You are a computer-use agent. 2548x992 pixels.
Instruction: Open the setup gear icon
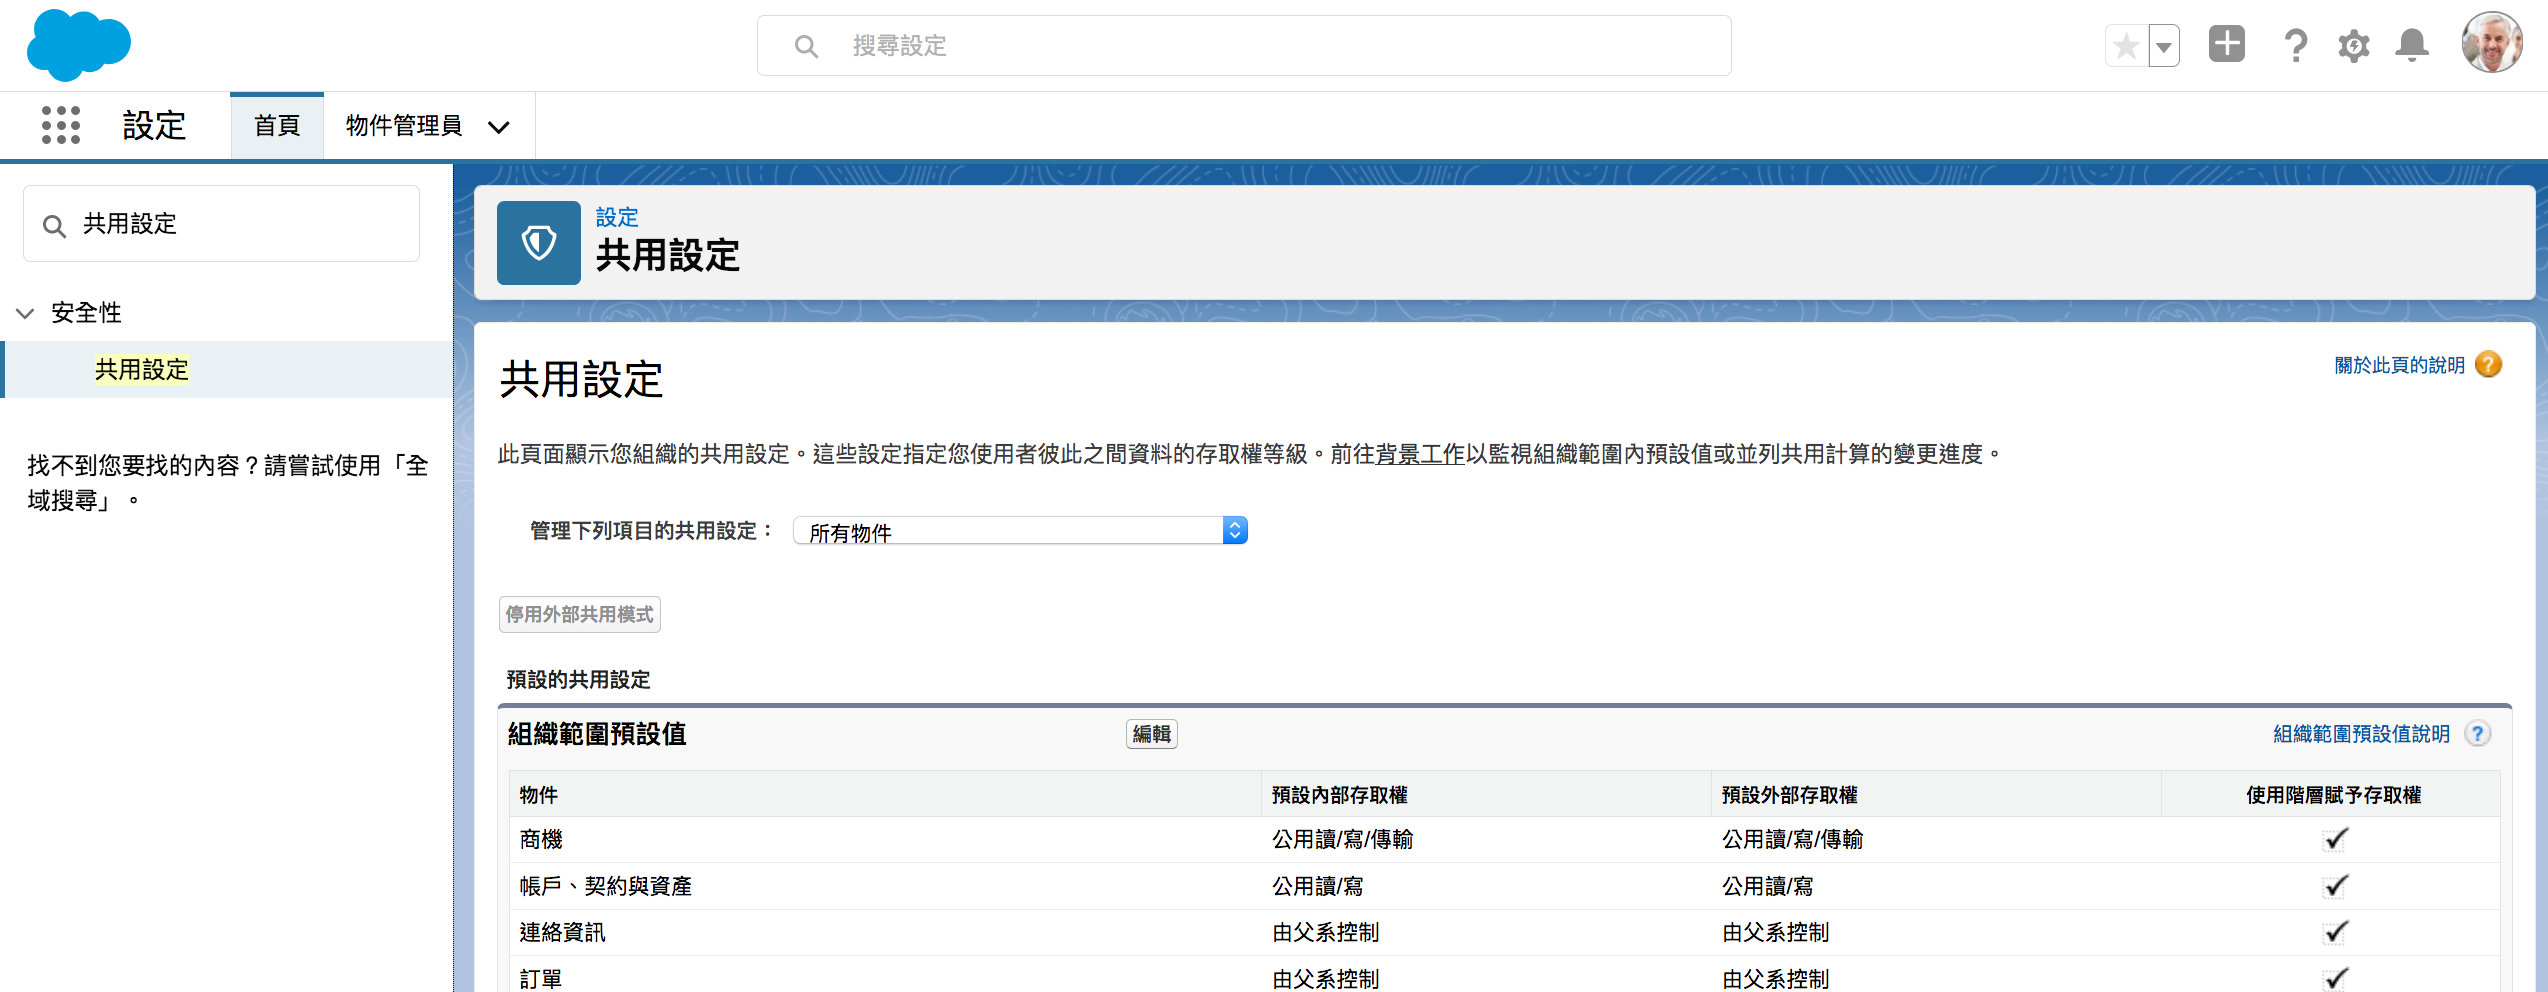pyautogui.click(x=2353, y=45)
